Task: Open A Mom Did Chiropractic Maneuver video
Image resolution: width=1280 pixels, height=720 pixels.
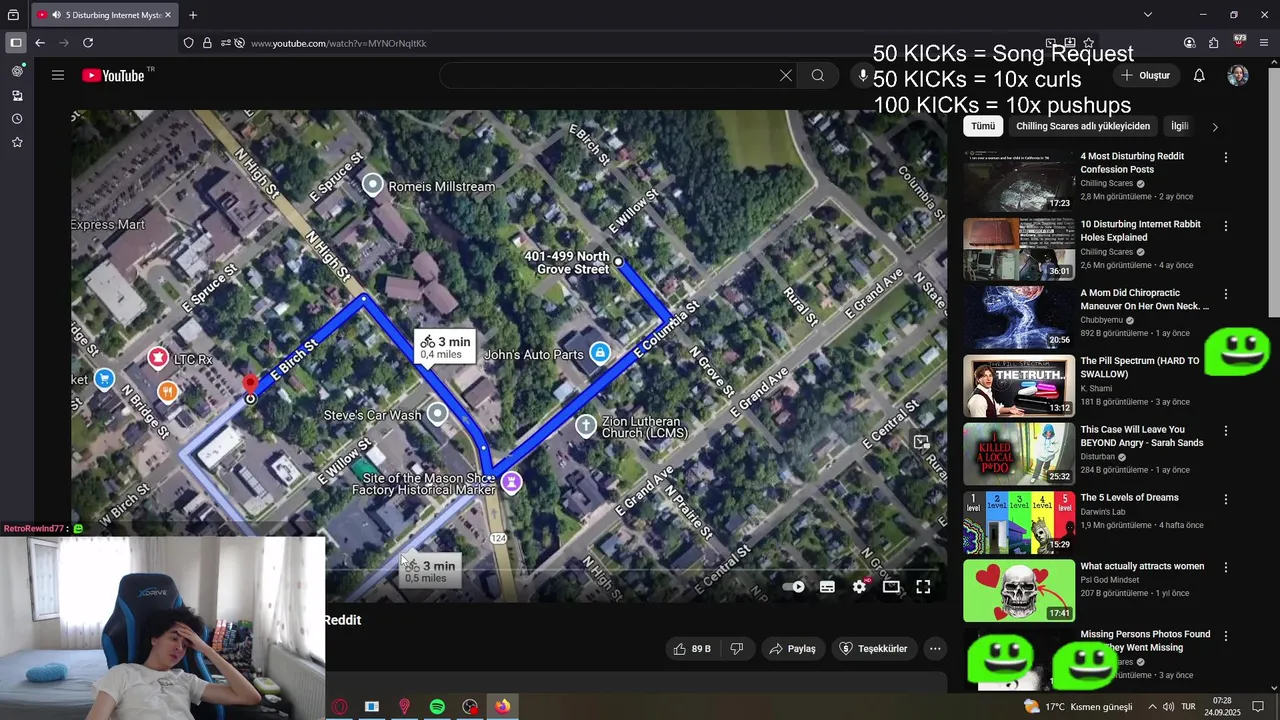Action: tap(1144, 300)
